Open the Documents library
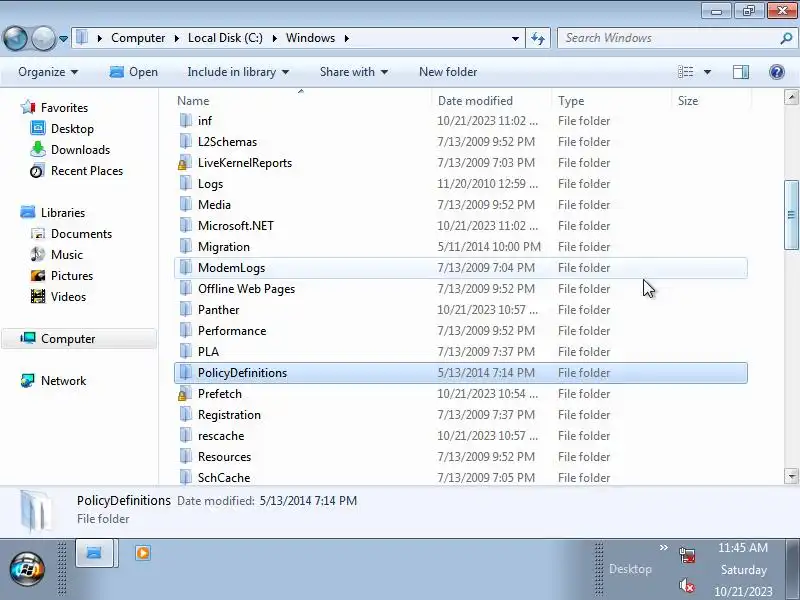 click(x=81, y=234)
